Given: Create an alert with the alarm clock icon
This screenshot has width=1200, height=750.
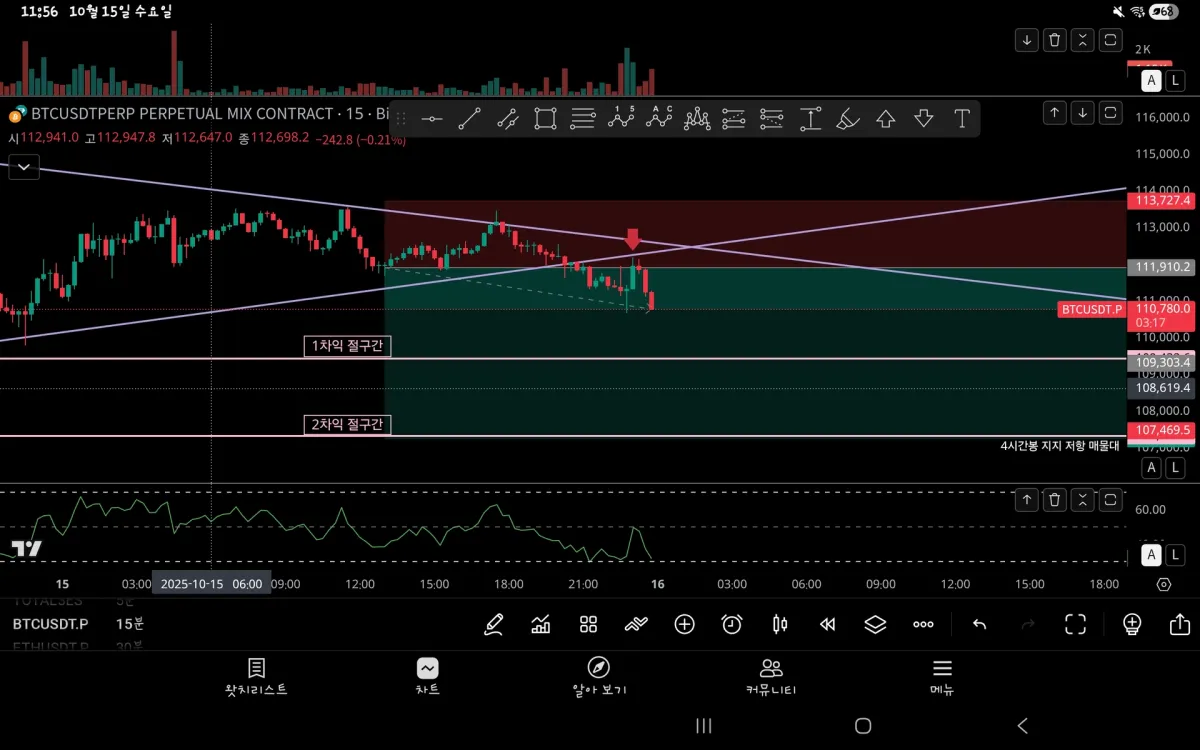Looking at the screenshot, I should (x=732, y=625).
